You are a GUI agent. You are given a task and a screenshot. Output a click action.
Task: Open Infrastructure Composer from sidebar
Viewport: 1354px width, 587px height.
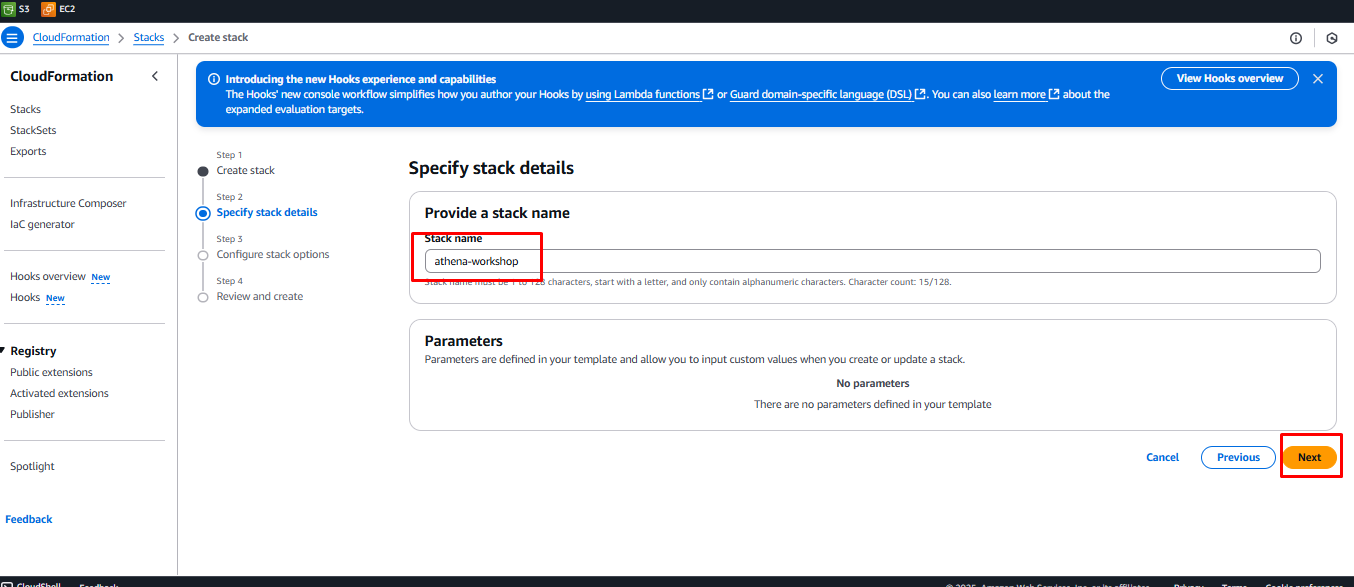pyautogui.click(x=68, y=203)
